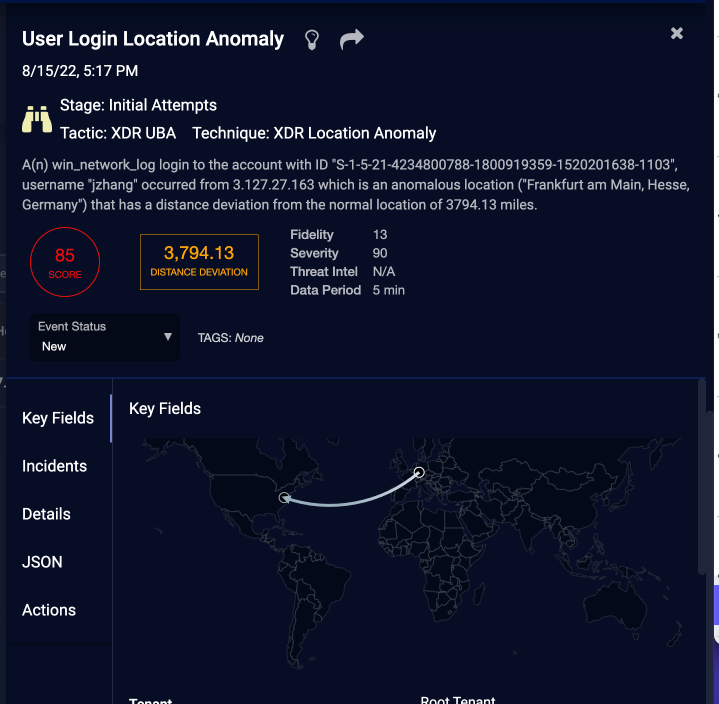Click the United States location marker on map
The width and height of the screenshot is (719, 704).
pos(284,496)
